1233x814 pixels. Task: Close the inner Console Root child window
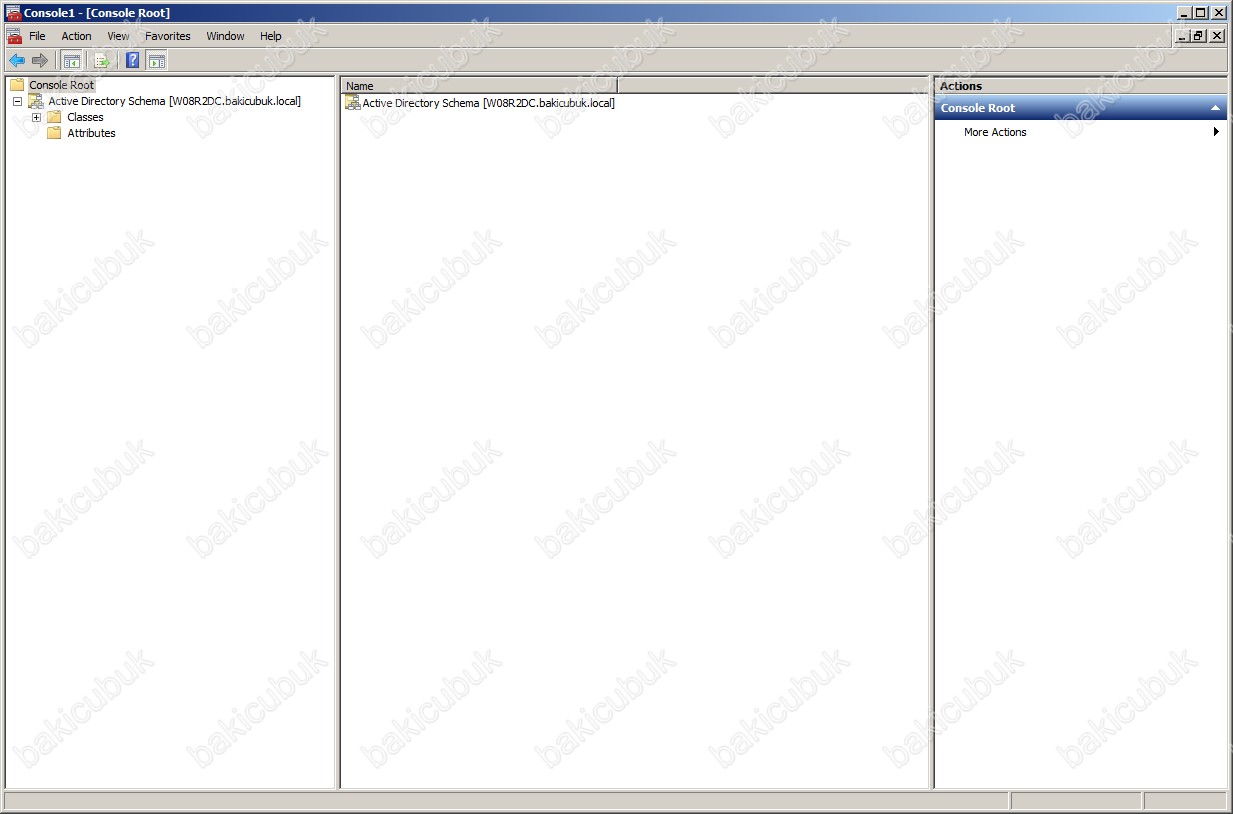tap(1217, 36)
